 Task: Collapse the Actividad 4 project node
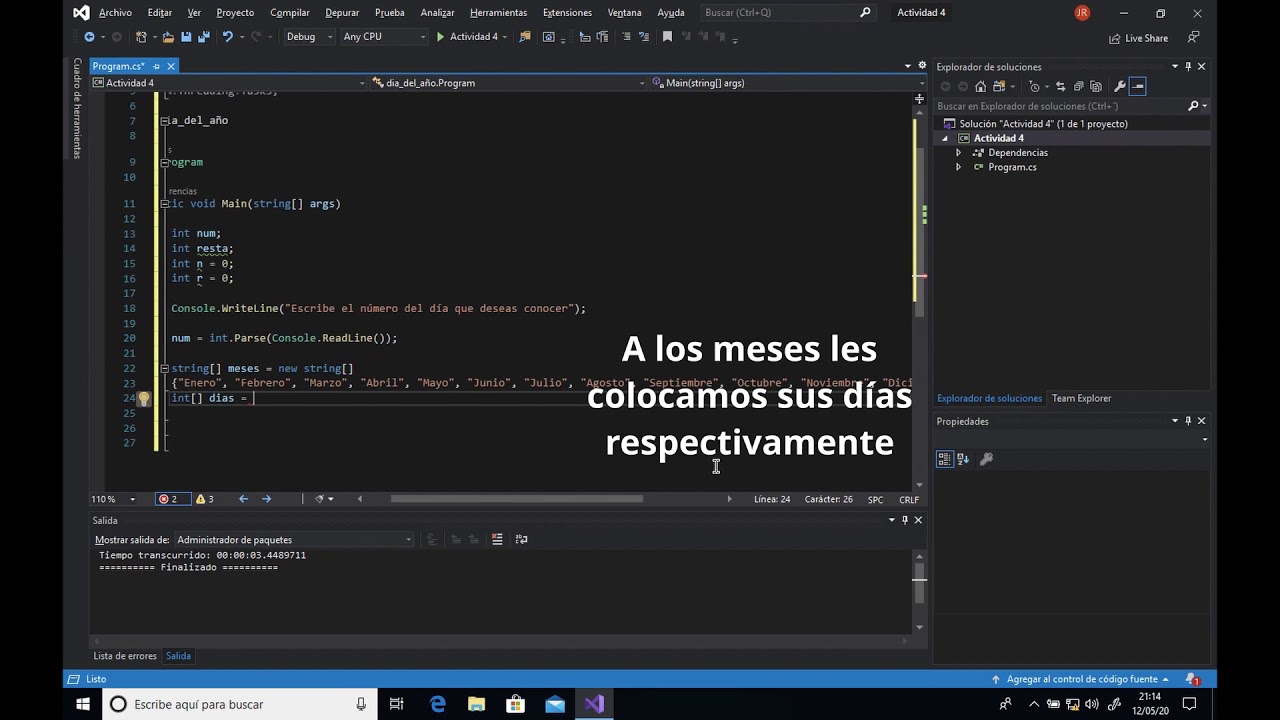pos(945,138)
